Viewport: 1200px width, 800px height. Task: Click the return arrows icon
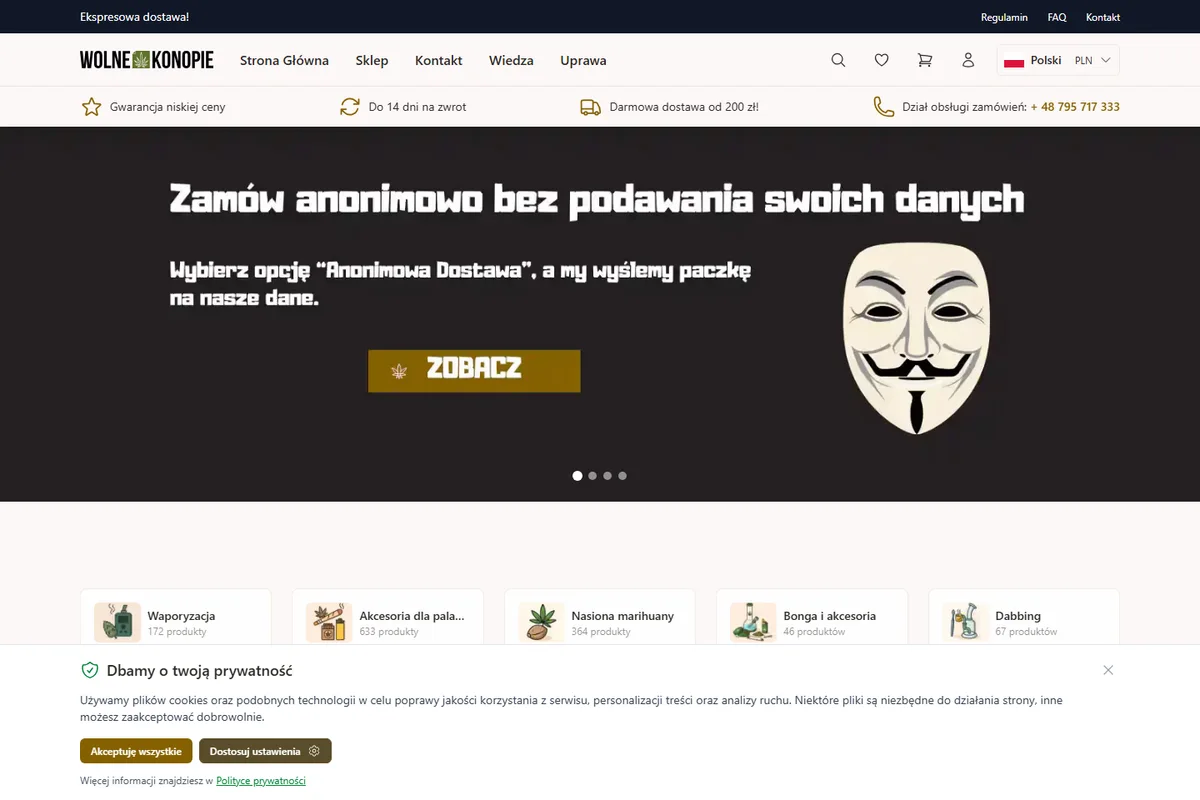[x=350, y=107]
